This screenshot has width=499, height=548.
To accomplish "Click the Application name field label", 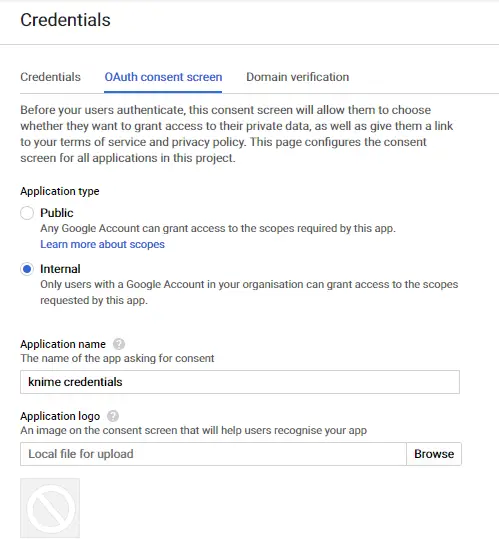I will [63, 344].
